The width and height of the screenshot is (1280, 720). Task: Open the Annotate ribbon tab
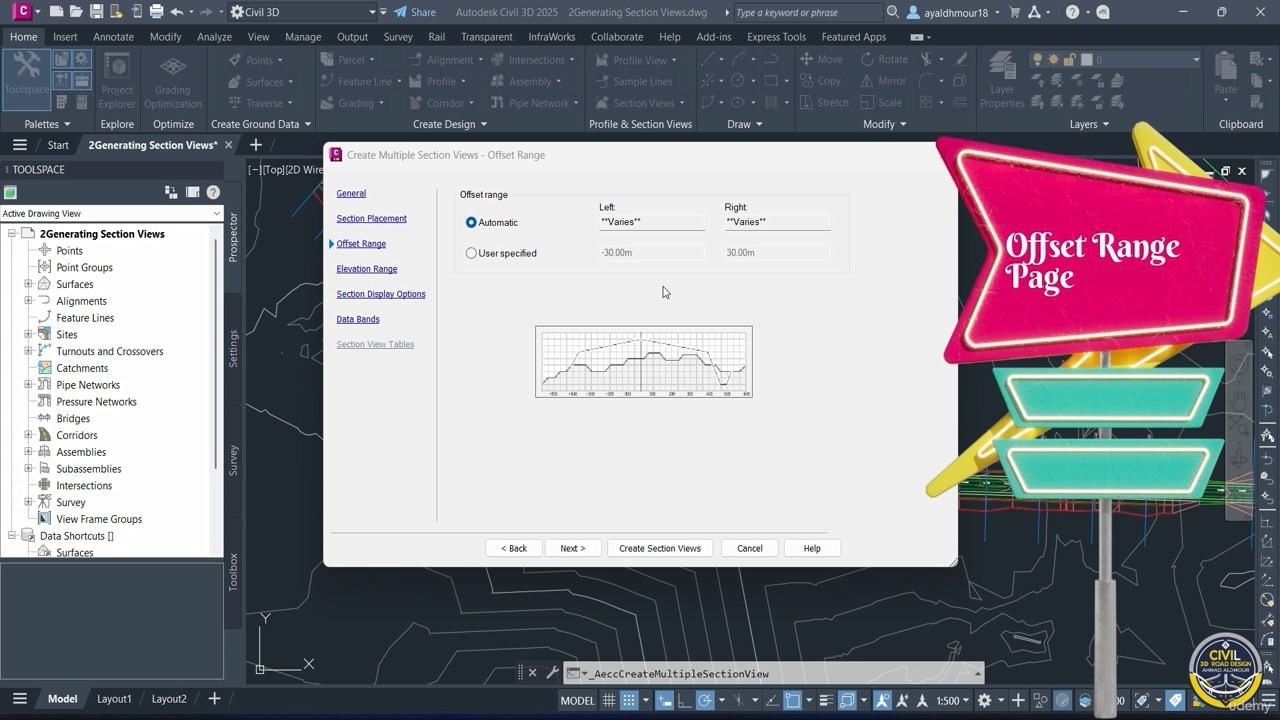point(113,37)
